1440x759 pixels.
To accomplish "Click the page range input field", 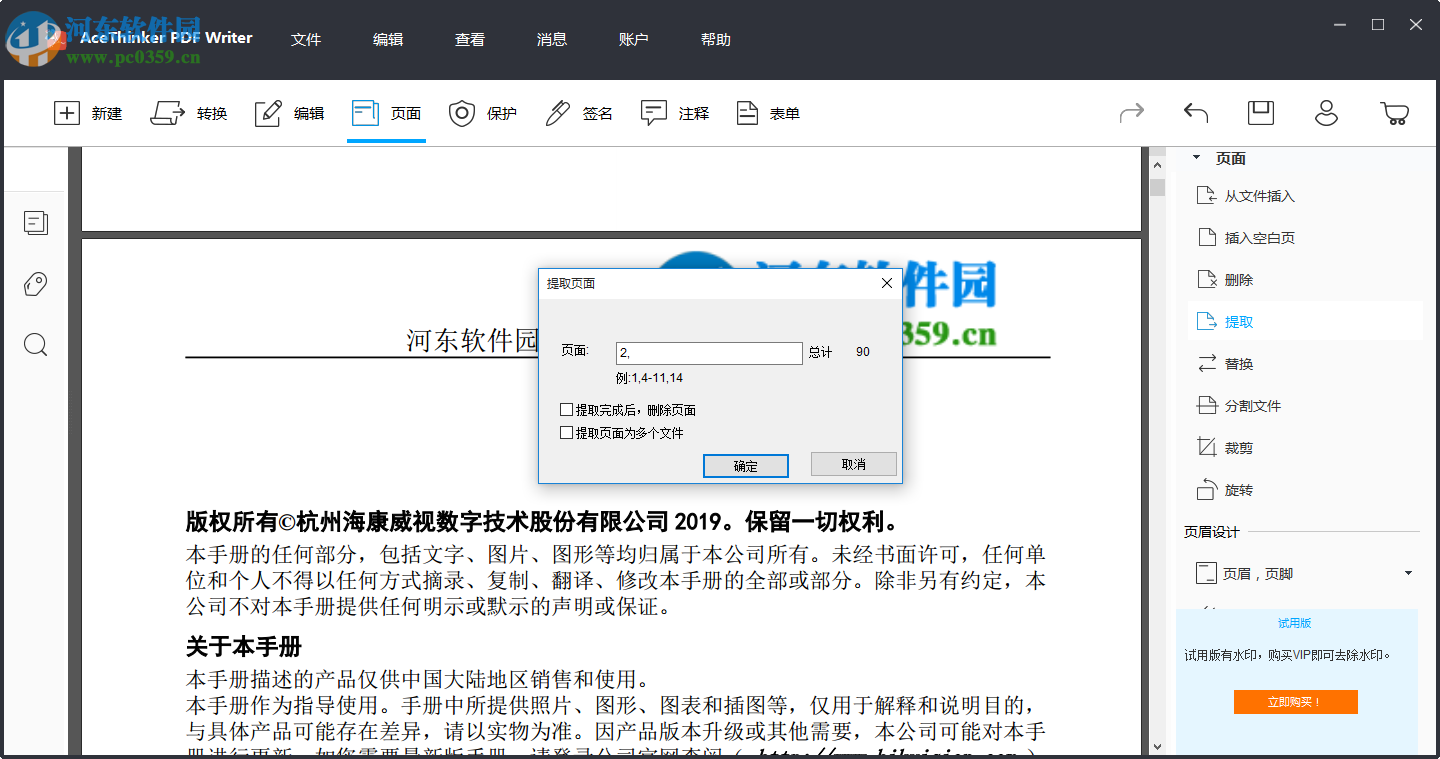I will click(709, 353).
